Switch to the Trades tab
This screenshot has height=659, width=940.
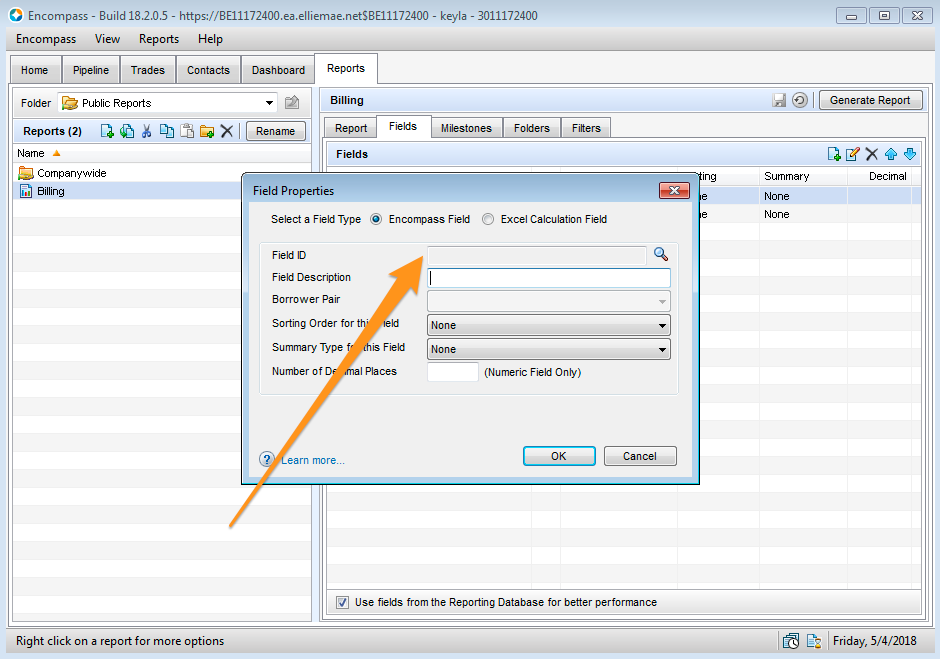[147, 70]
